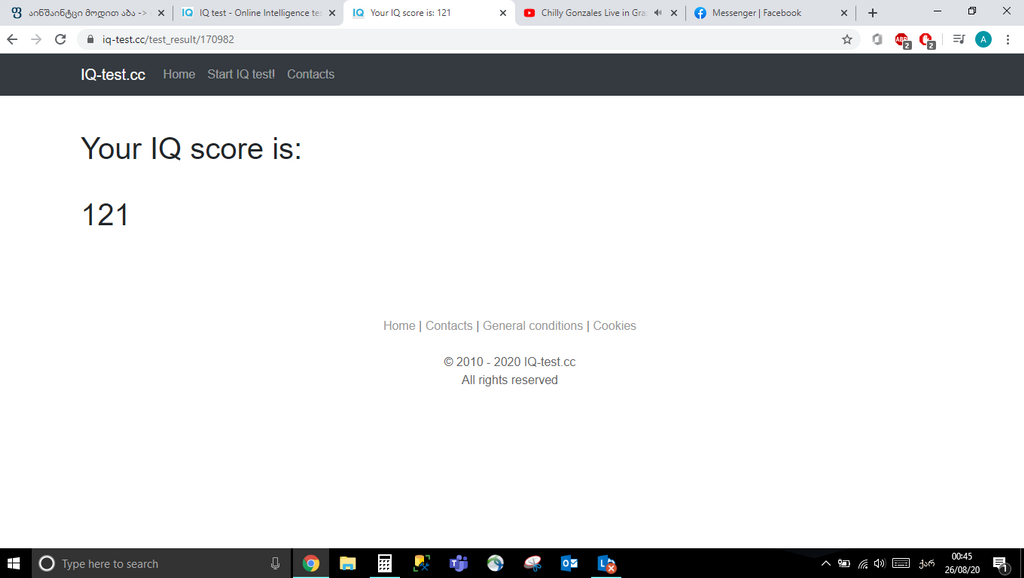
Task: Open the General conditions footer link
Action: point(533,325)
